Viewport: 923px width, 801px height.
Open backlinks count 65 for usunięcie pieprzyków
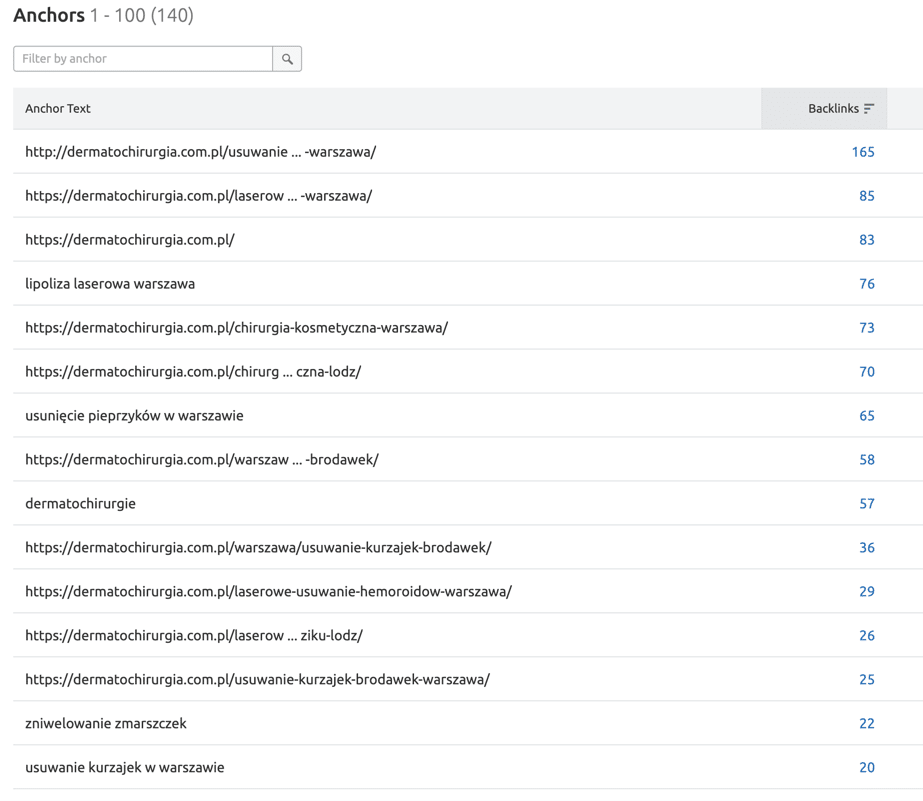tap(866, 416)
